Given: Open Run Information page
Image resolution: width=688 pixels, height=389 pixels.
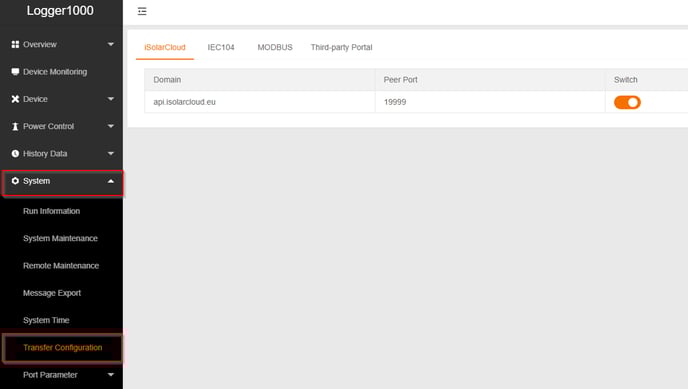Looking at the screenshot, I should tap(51, 211).
